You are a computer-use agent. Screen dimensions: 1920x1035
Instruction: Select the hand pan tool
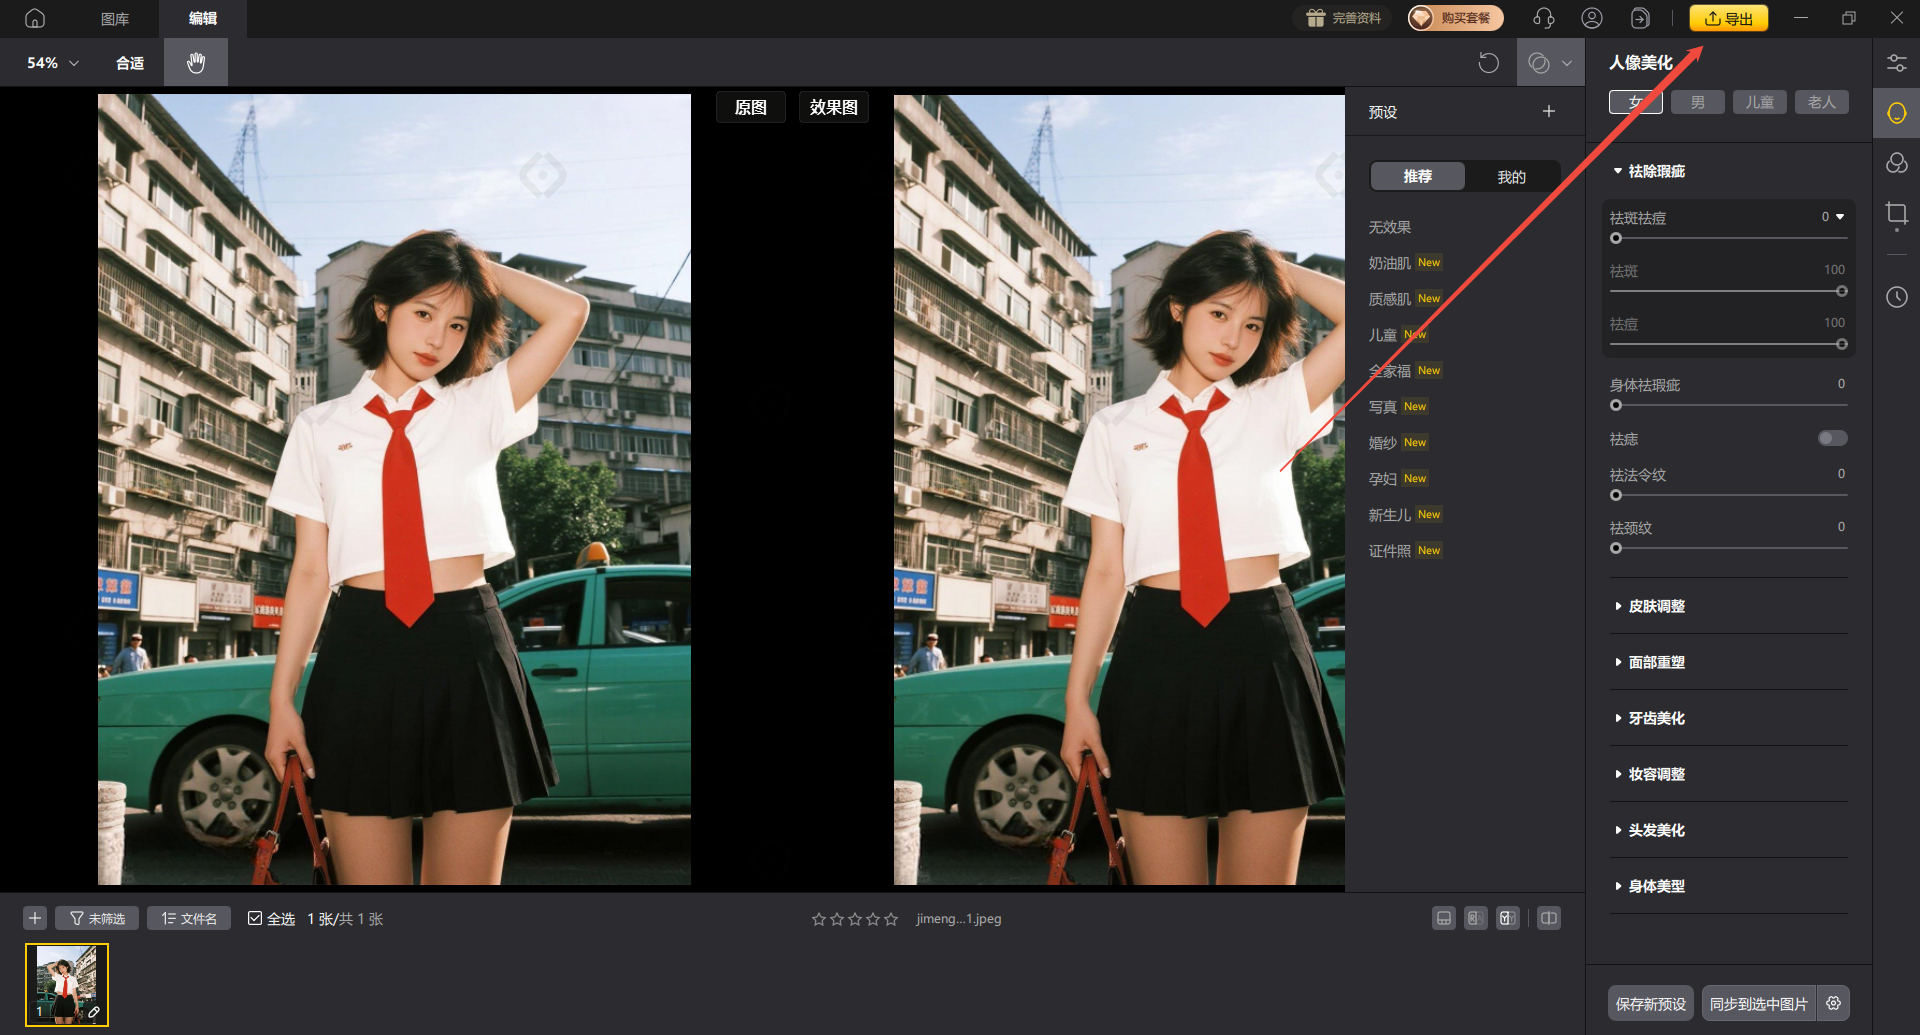[196, 63]
